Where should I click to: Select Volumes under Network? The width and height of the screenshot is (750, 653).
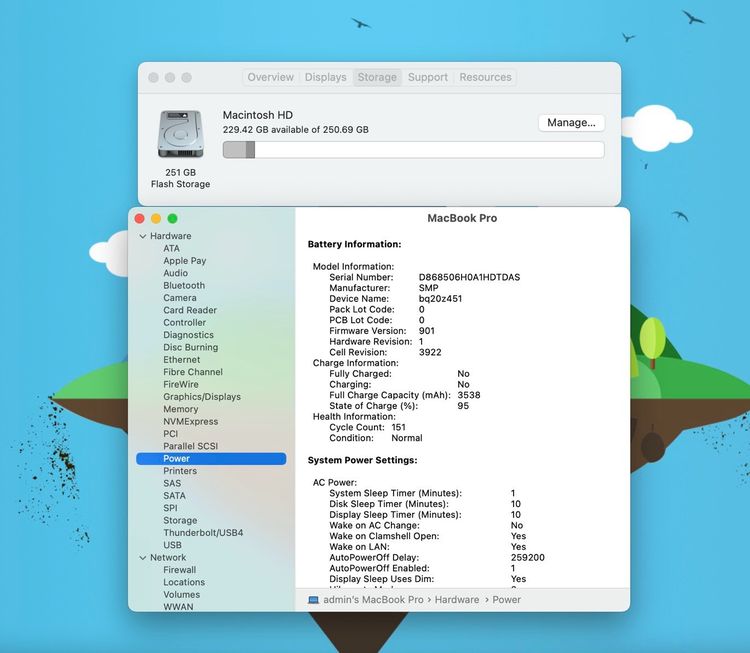coord(182,595)
